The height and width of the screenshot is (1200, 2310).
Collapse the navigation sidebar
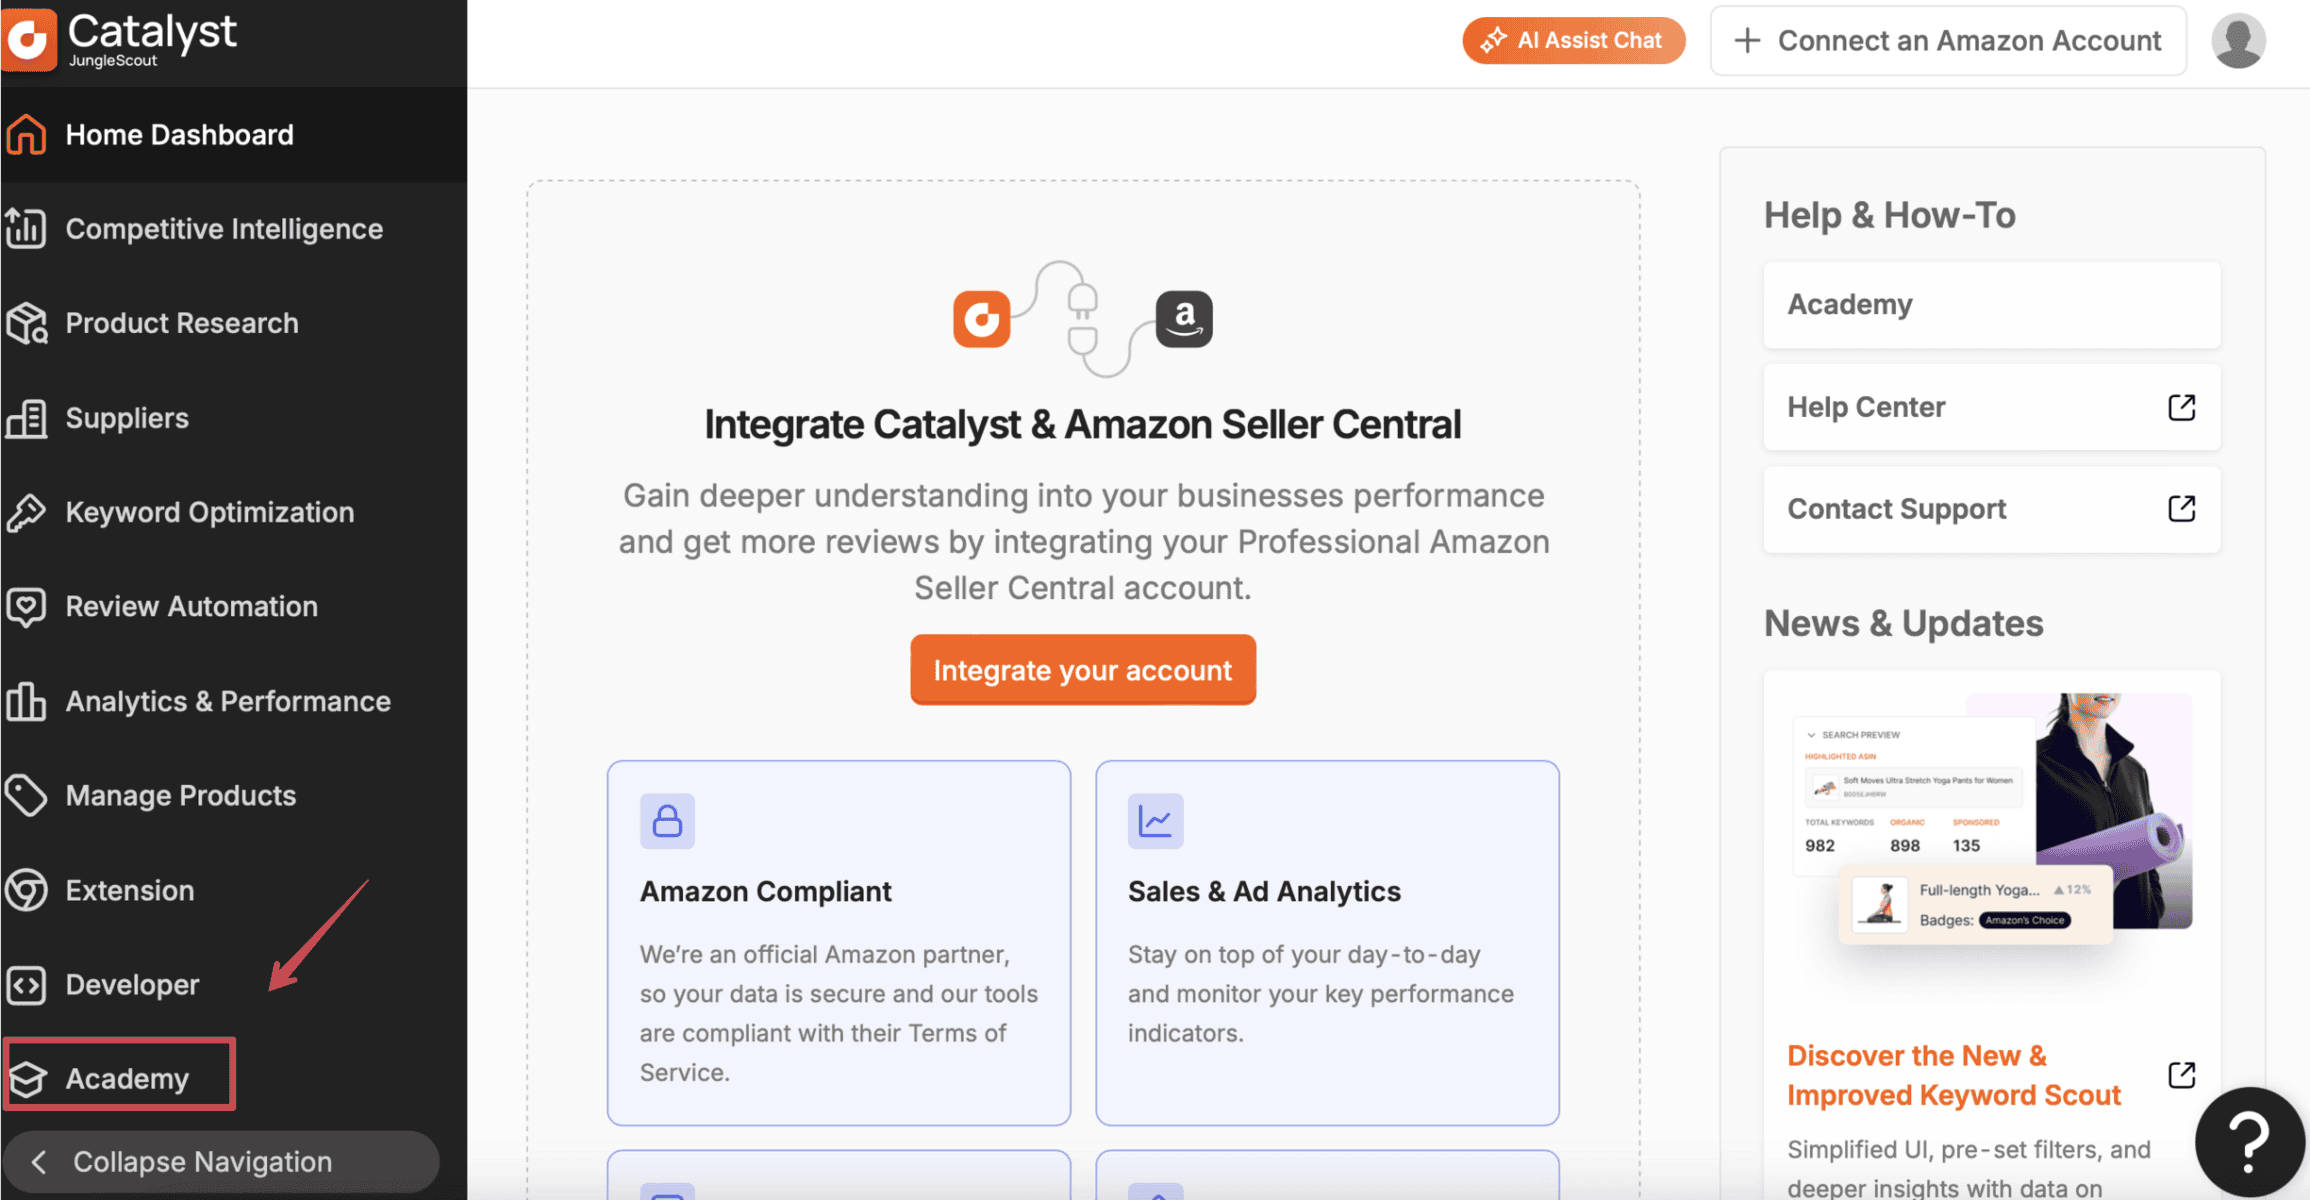tap(220, 1162)
